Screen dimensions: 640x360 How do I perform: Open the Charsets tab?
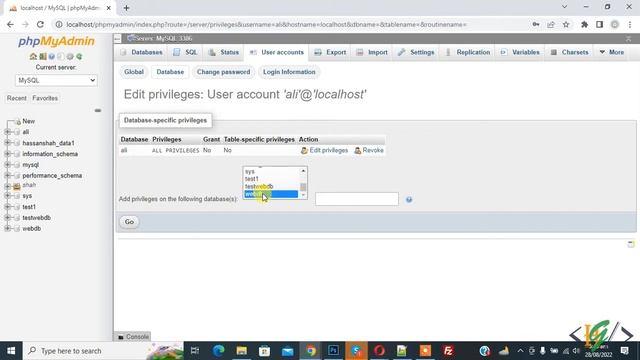tap(570, 52)
